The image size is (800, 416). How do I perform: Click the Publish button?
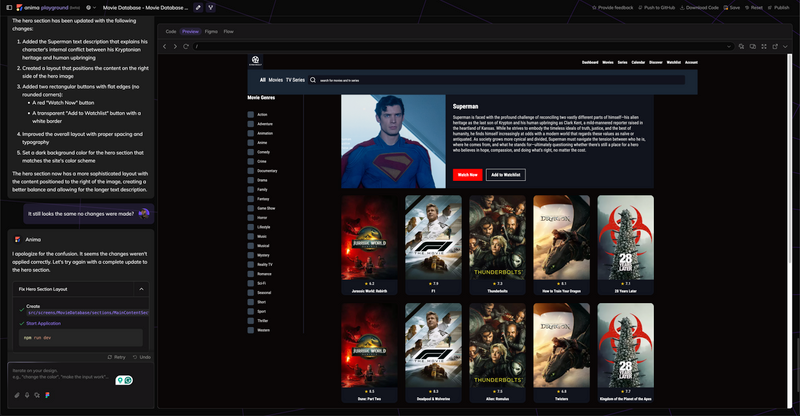click(779, 8)
